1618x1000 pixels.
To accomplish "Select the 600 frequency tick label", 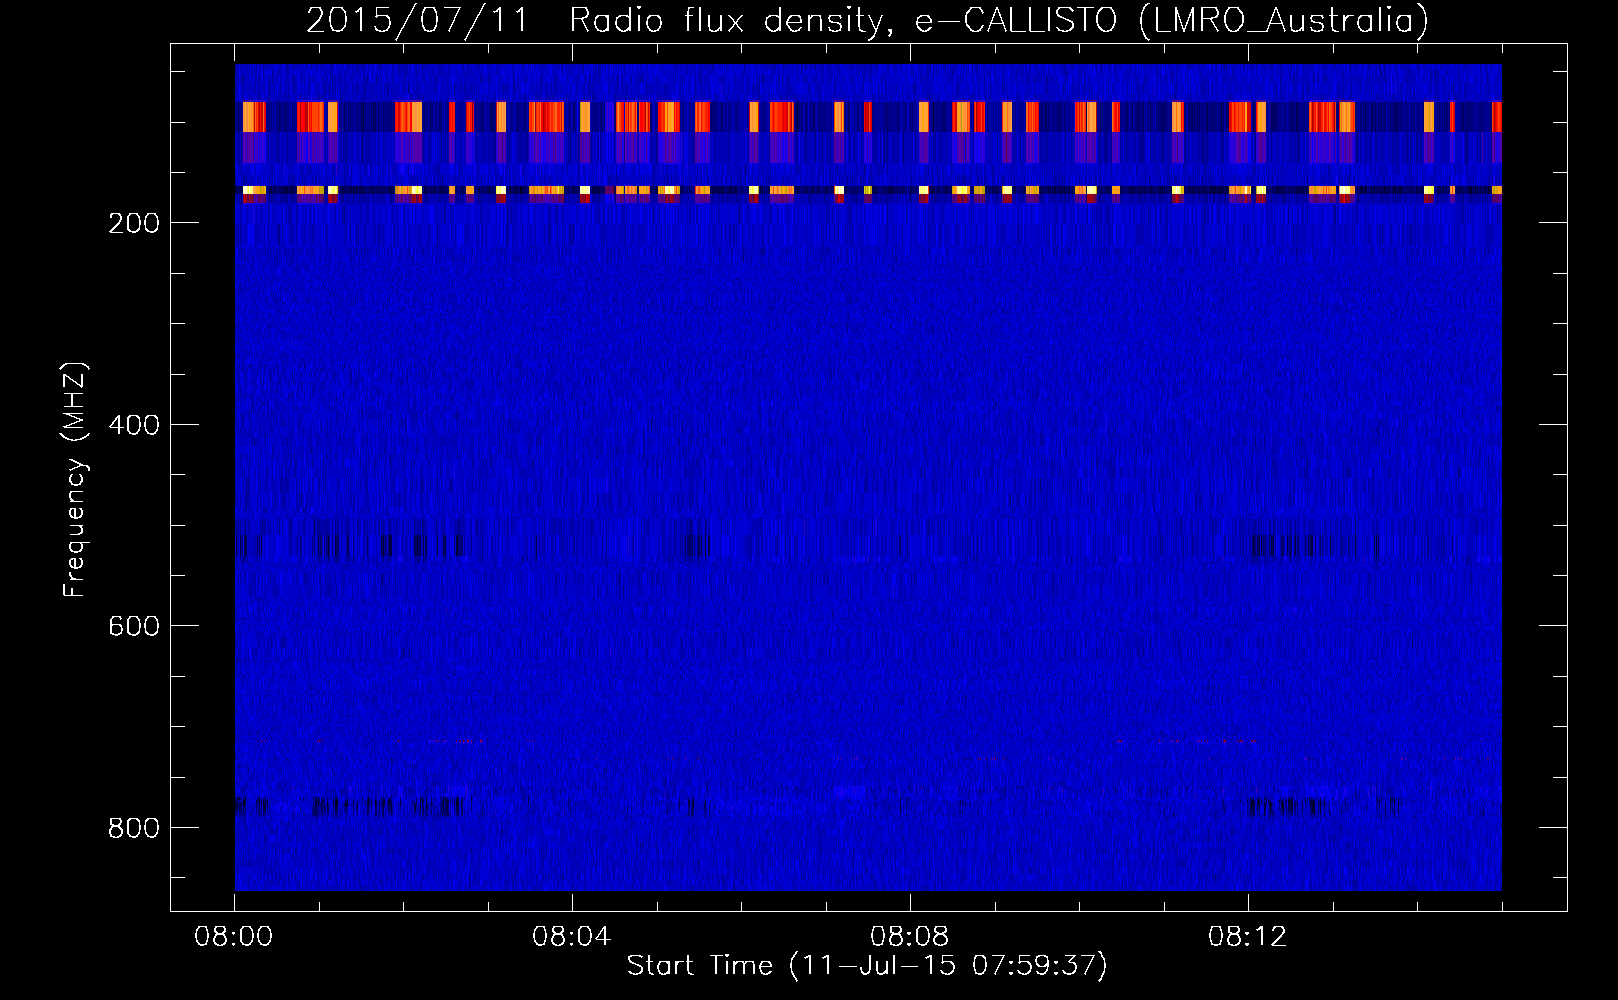I will (x=134, y=626).
